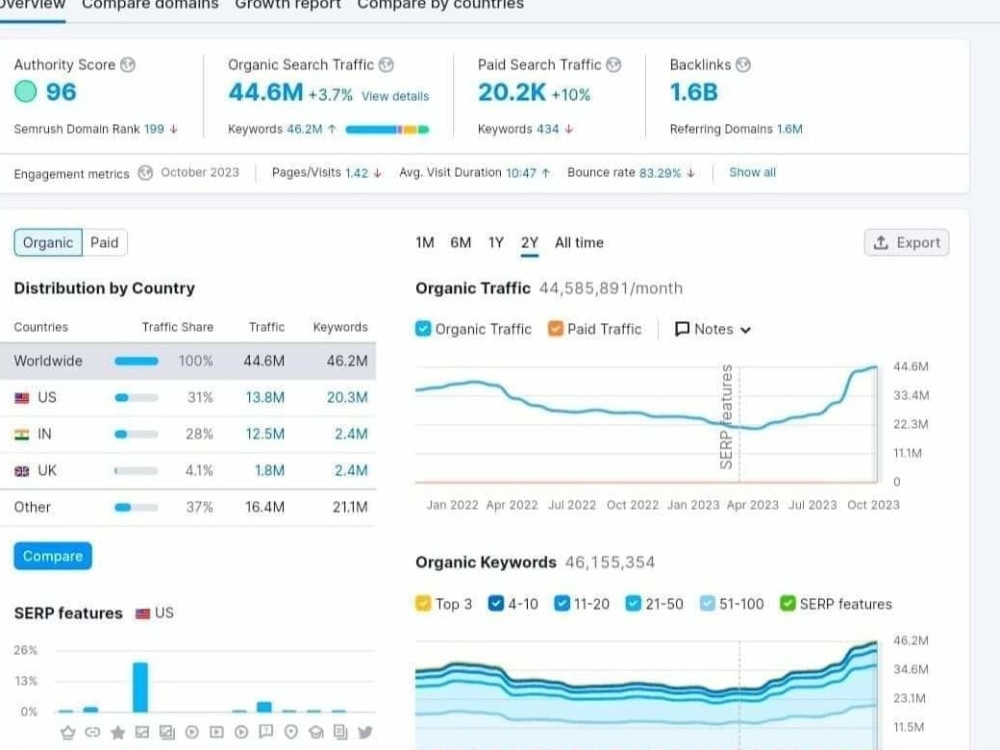Open the View details link

[x=395, y=96]
